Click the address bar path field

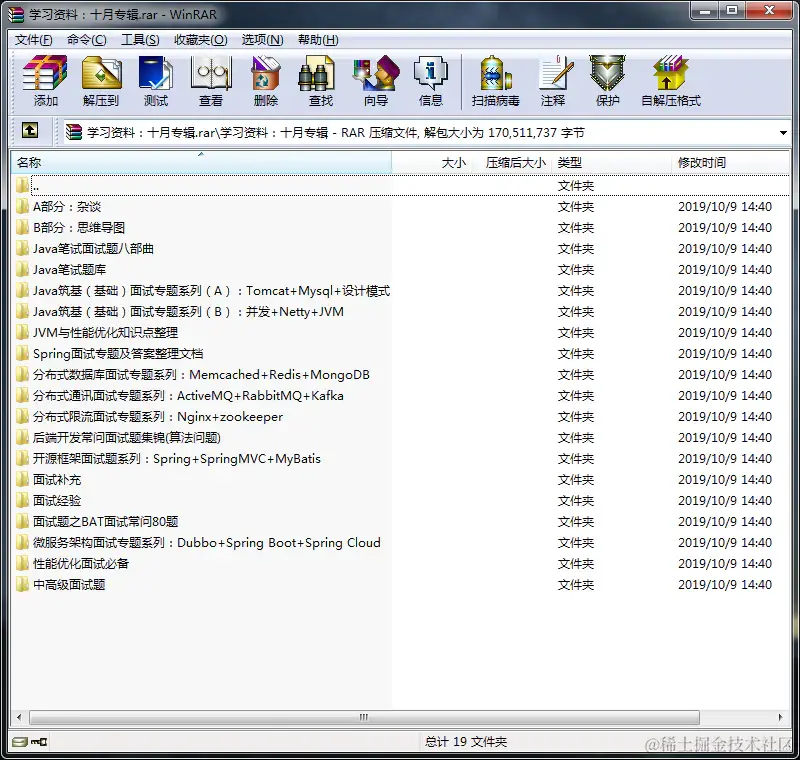(x=418, y=133)
